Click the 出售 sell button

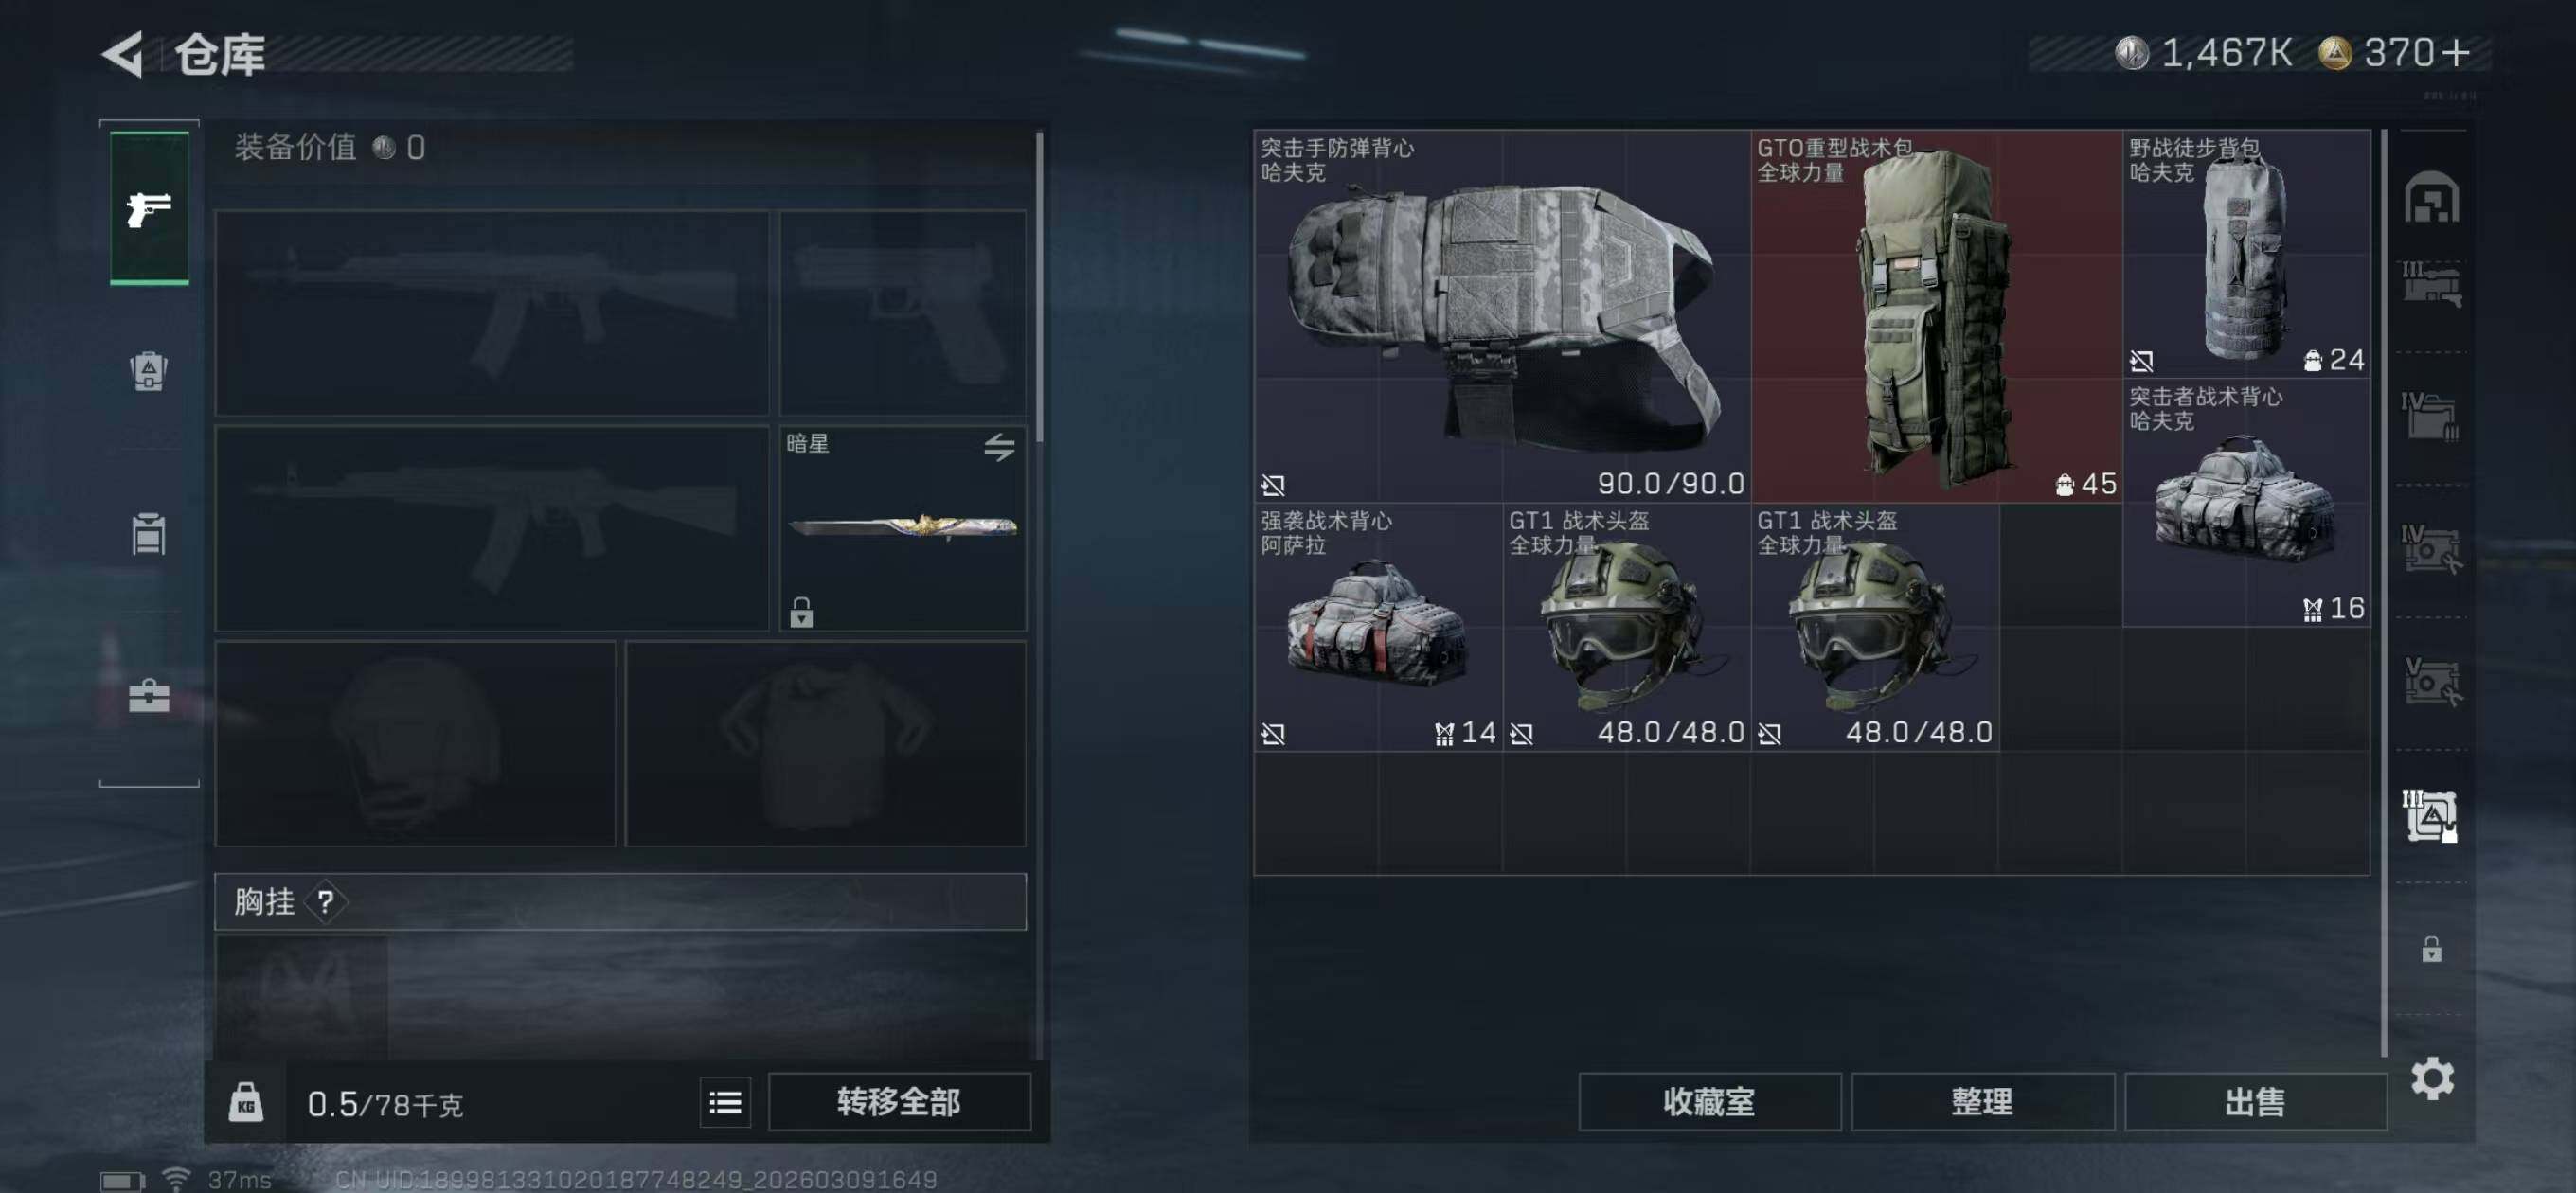click(2255, 1102)
